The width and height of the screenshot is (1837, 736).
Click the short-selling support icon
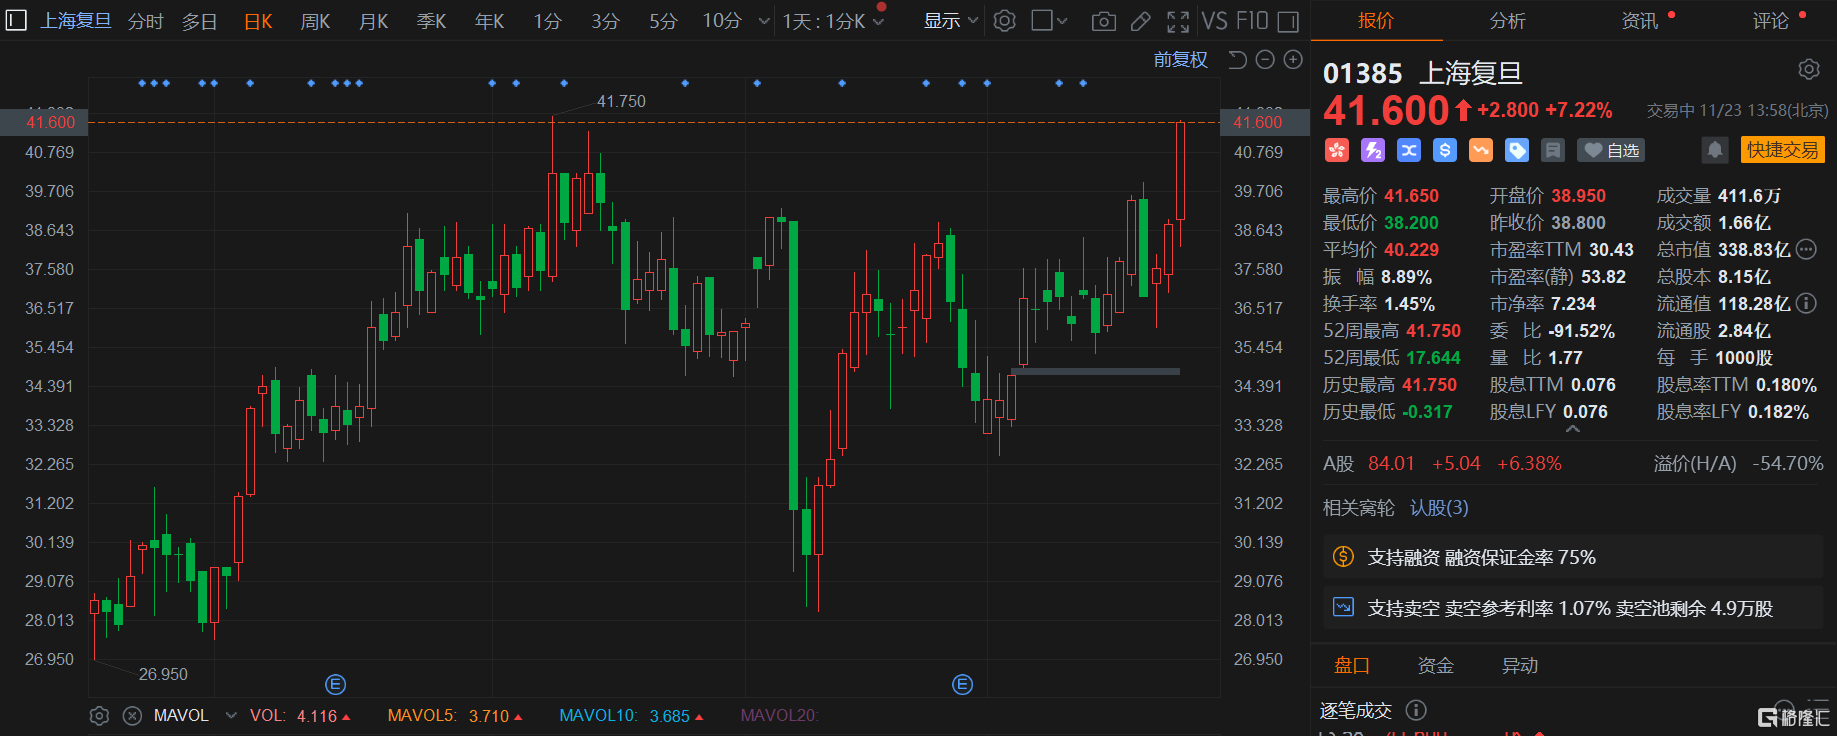1344,607
